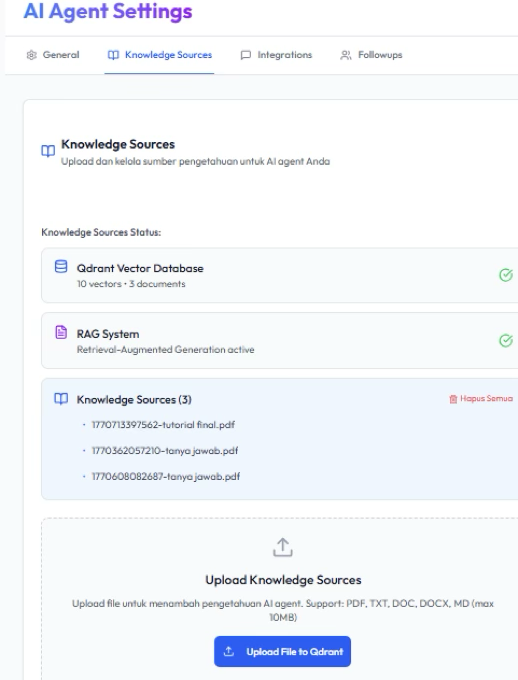Select 1770608082687-tanya jawab.pdf entry
The image size is (518, 680).
coord(166,477)
